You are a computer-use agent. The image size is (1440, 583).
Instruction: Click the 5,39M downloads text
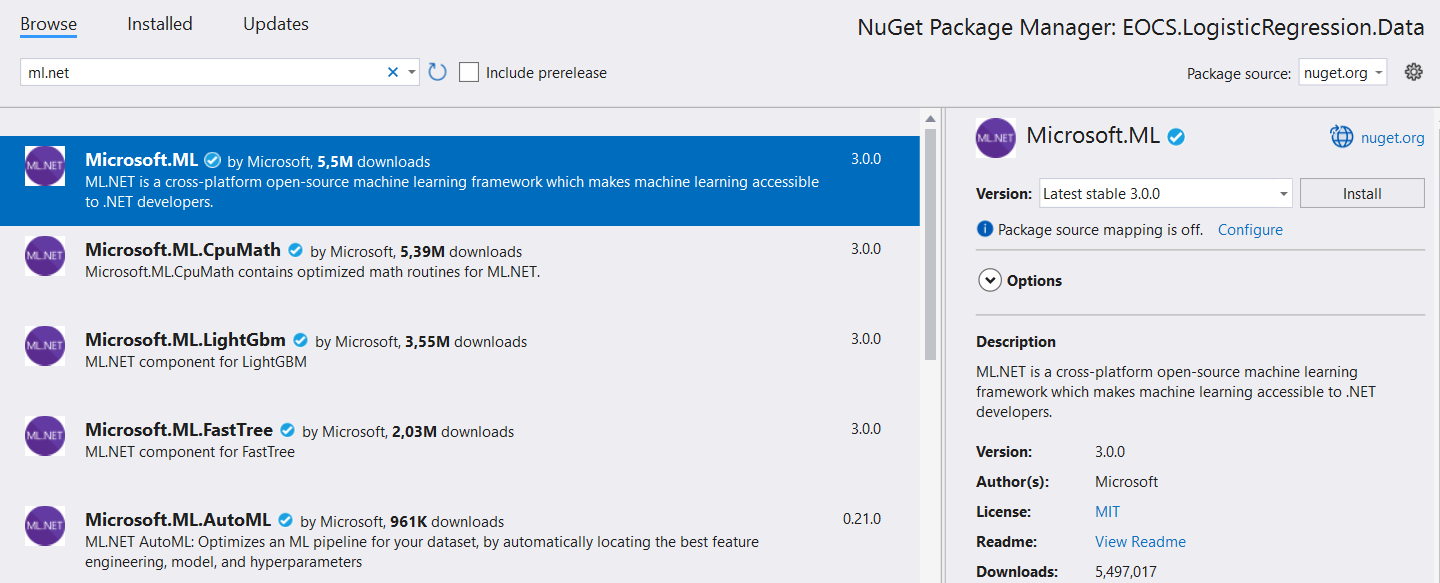(x=462, y=252)
